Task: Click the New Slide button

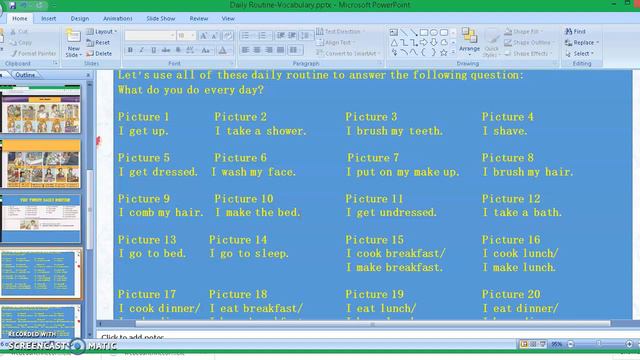Action: pos(73,43)
